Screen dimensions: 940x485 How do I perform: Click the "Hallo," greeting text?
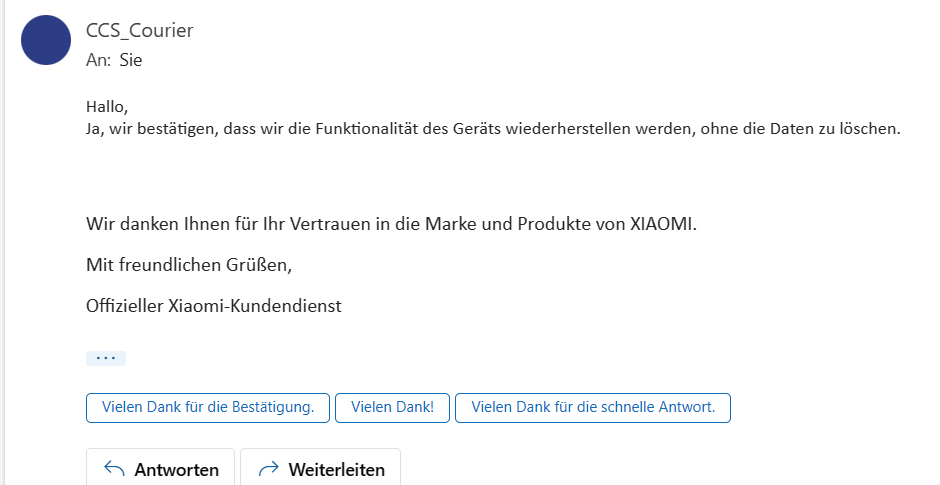tap(108, 107)
